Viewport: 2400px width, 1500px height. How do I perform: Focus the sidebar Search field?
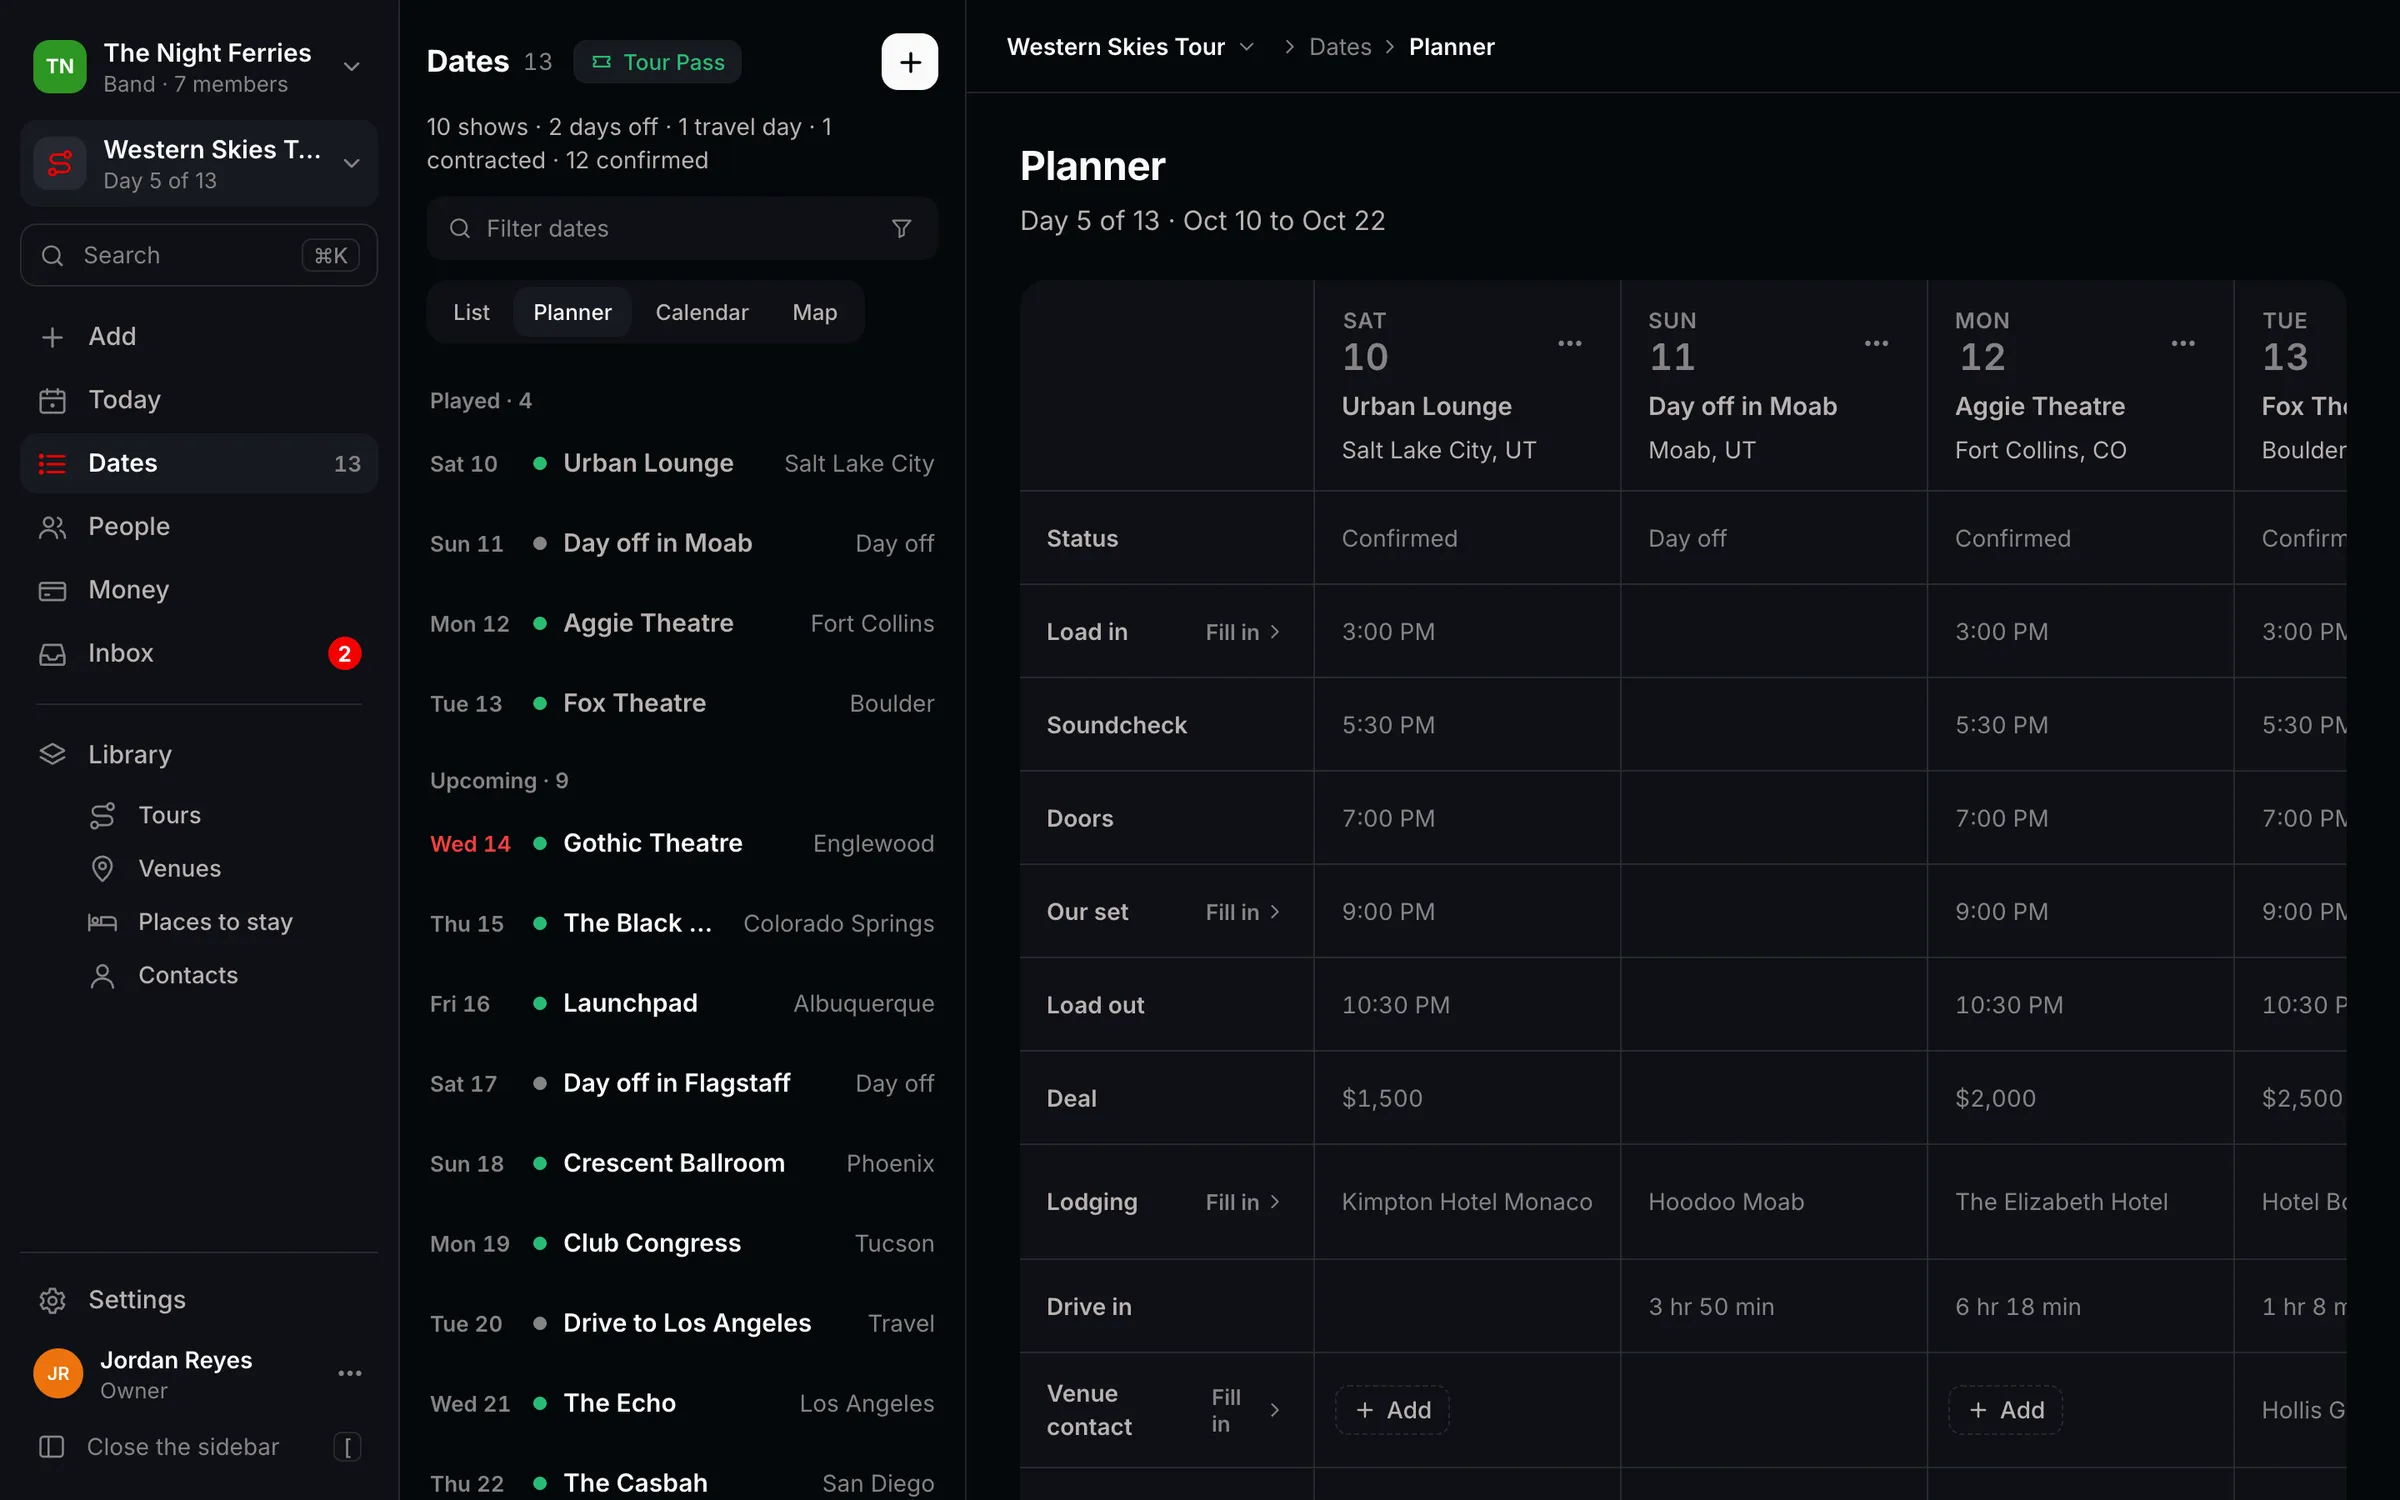(x=199, y=255)
